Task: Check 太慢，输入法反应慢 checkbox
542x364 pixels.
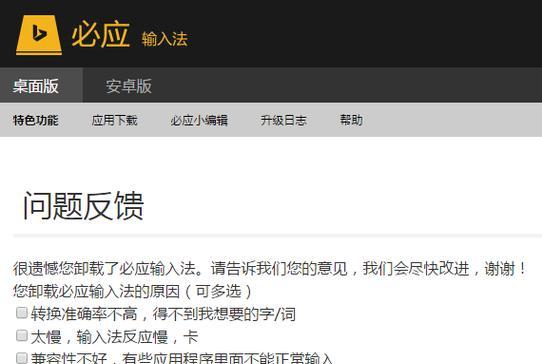Action: (x=22, y=335)
